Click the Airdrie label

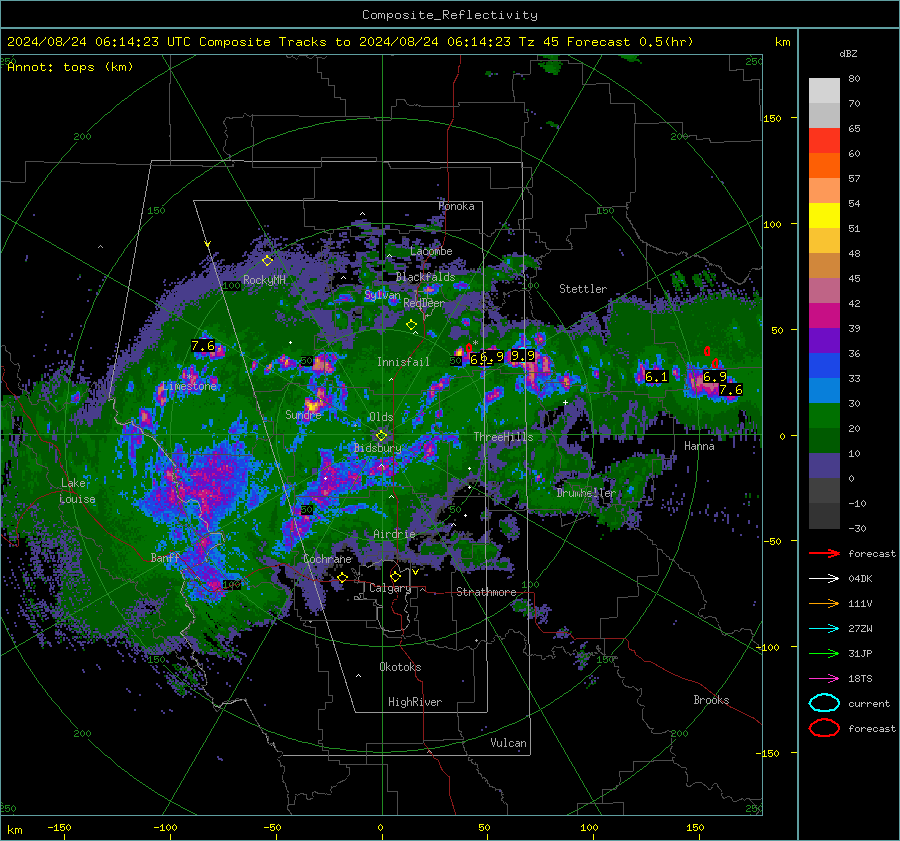pyautogui.click(x=394, y=534)
